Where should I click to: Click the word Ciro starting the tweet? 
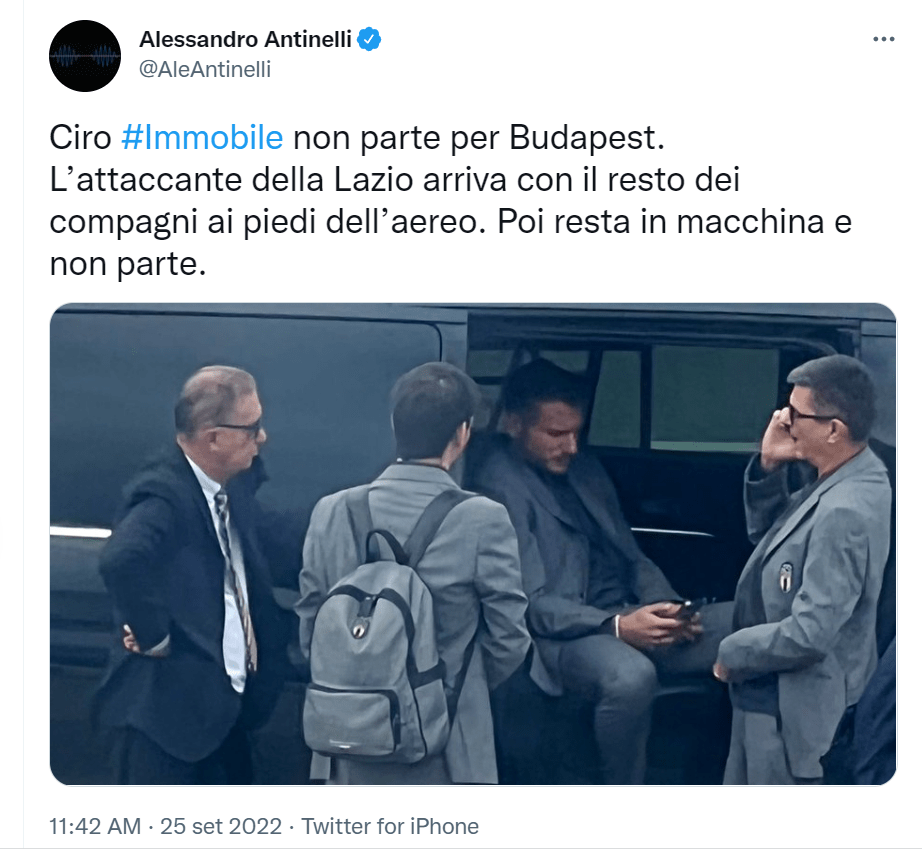80,138
